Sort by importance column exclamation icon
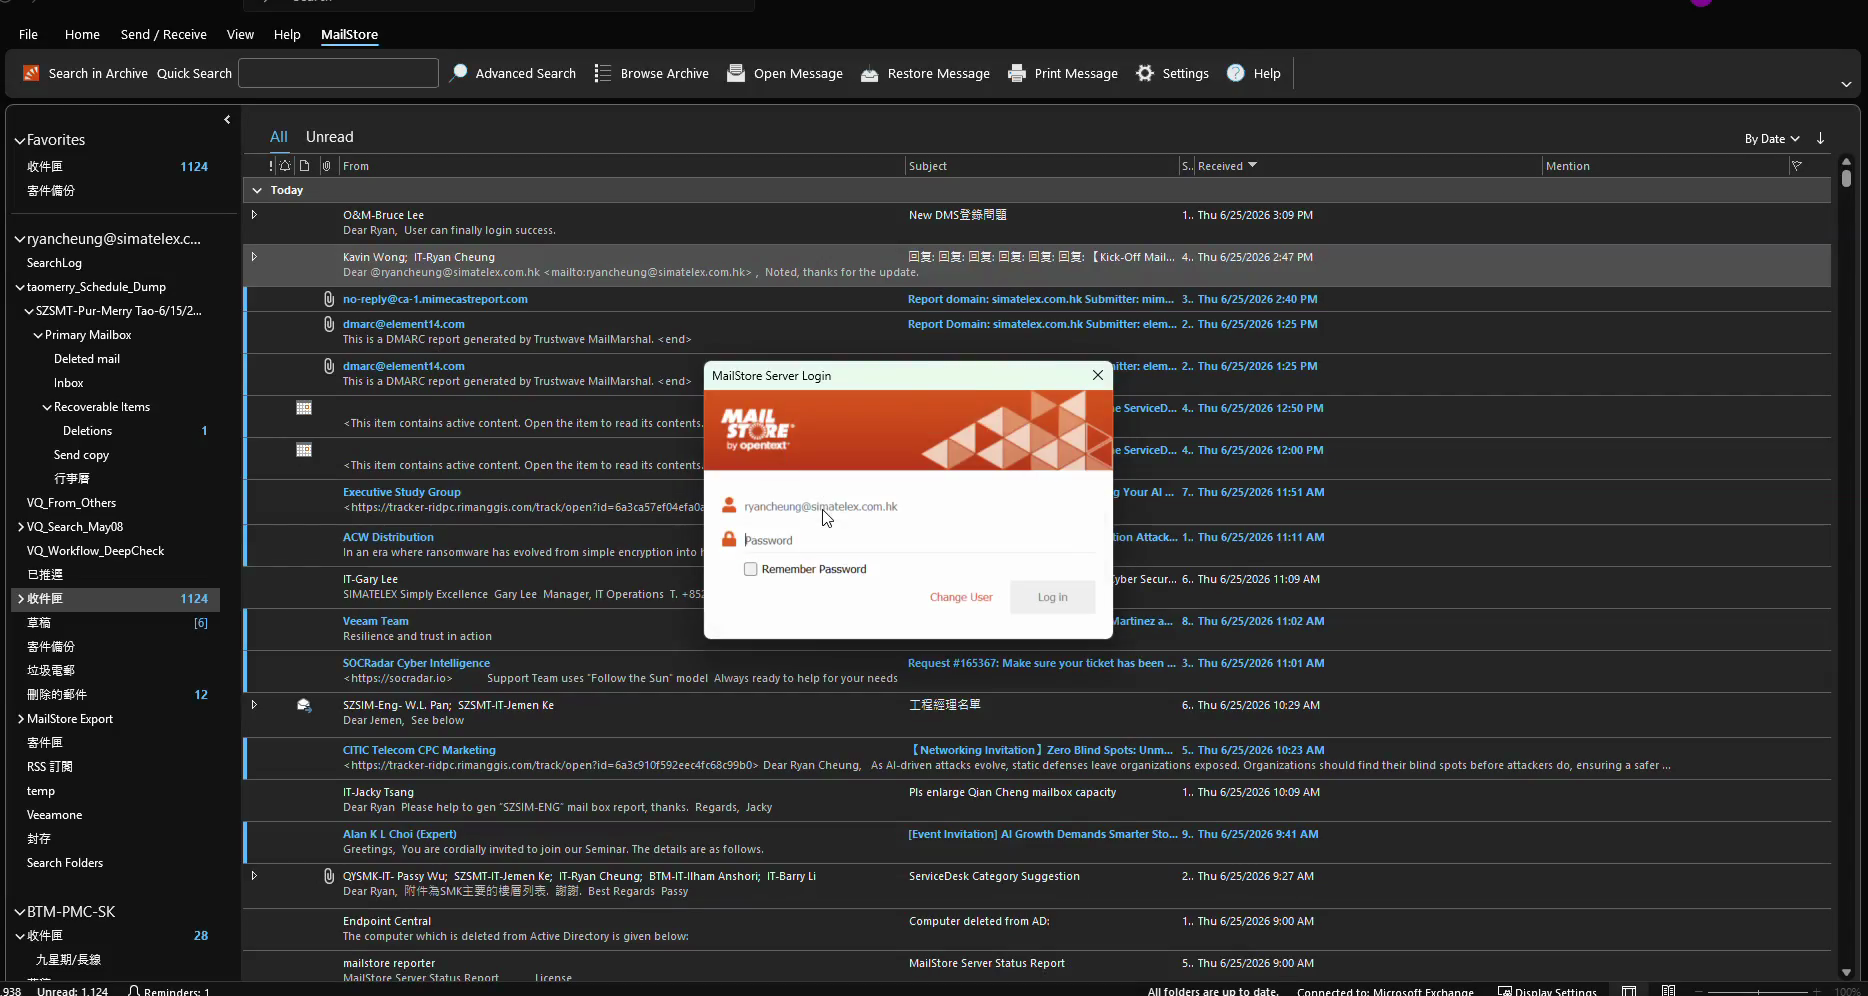The height and width of the screenshot is (996, 1868). pos(270,166)
